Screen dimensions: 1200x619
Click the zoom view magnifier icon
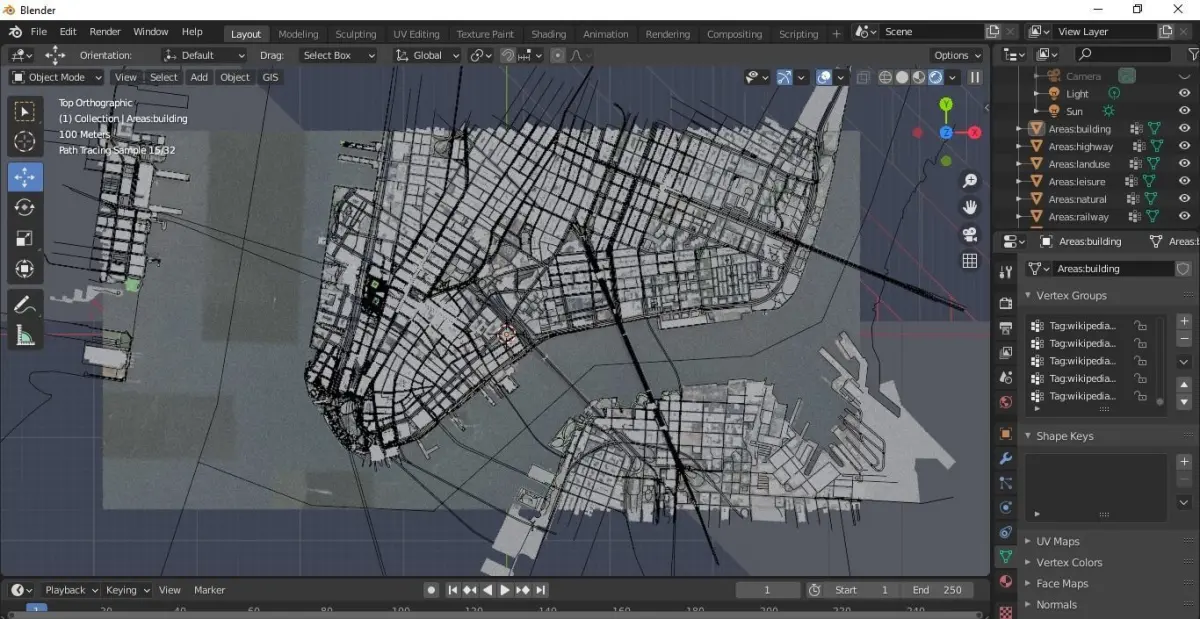click(969, 181)
